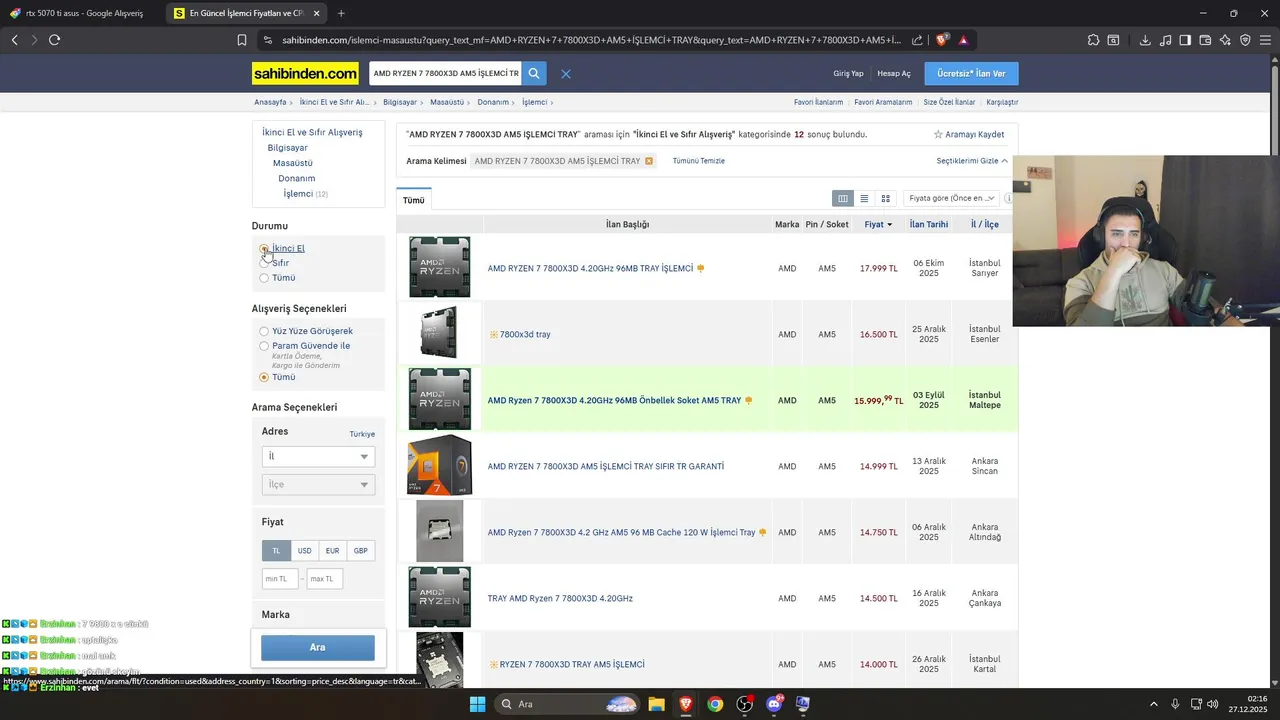
Task: Open Leo AI sparkle icon
Action: (x=1225, y=40)
